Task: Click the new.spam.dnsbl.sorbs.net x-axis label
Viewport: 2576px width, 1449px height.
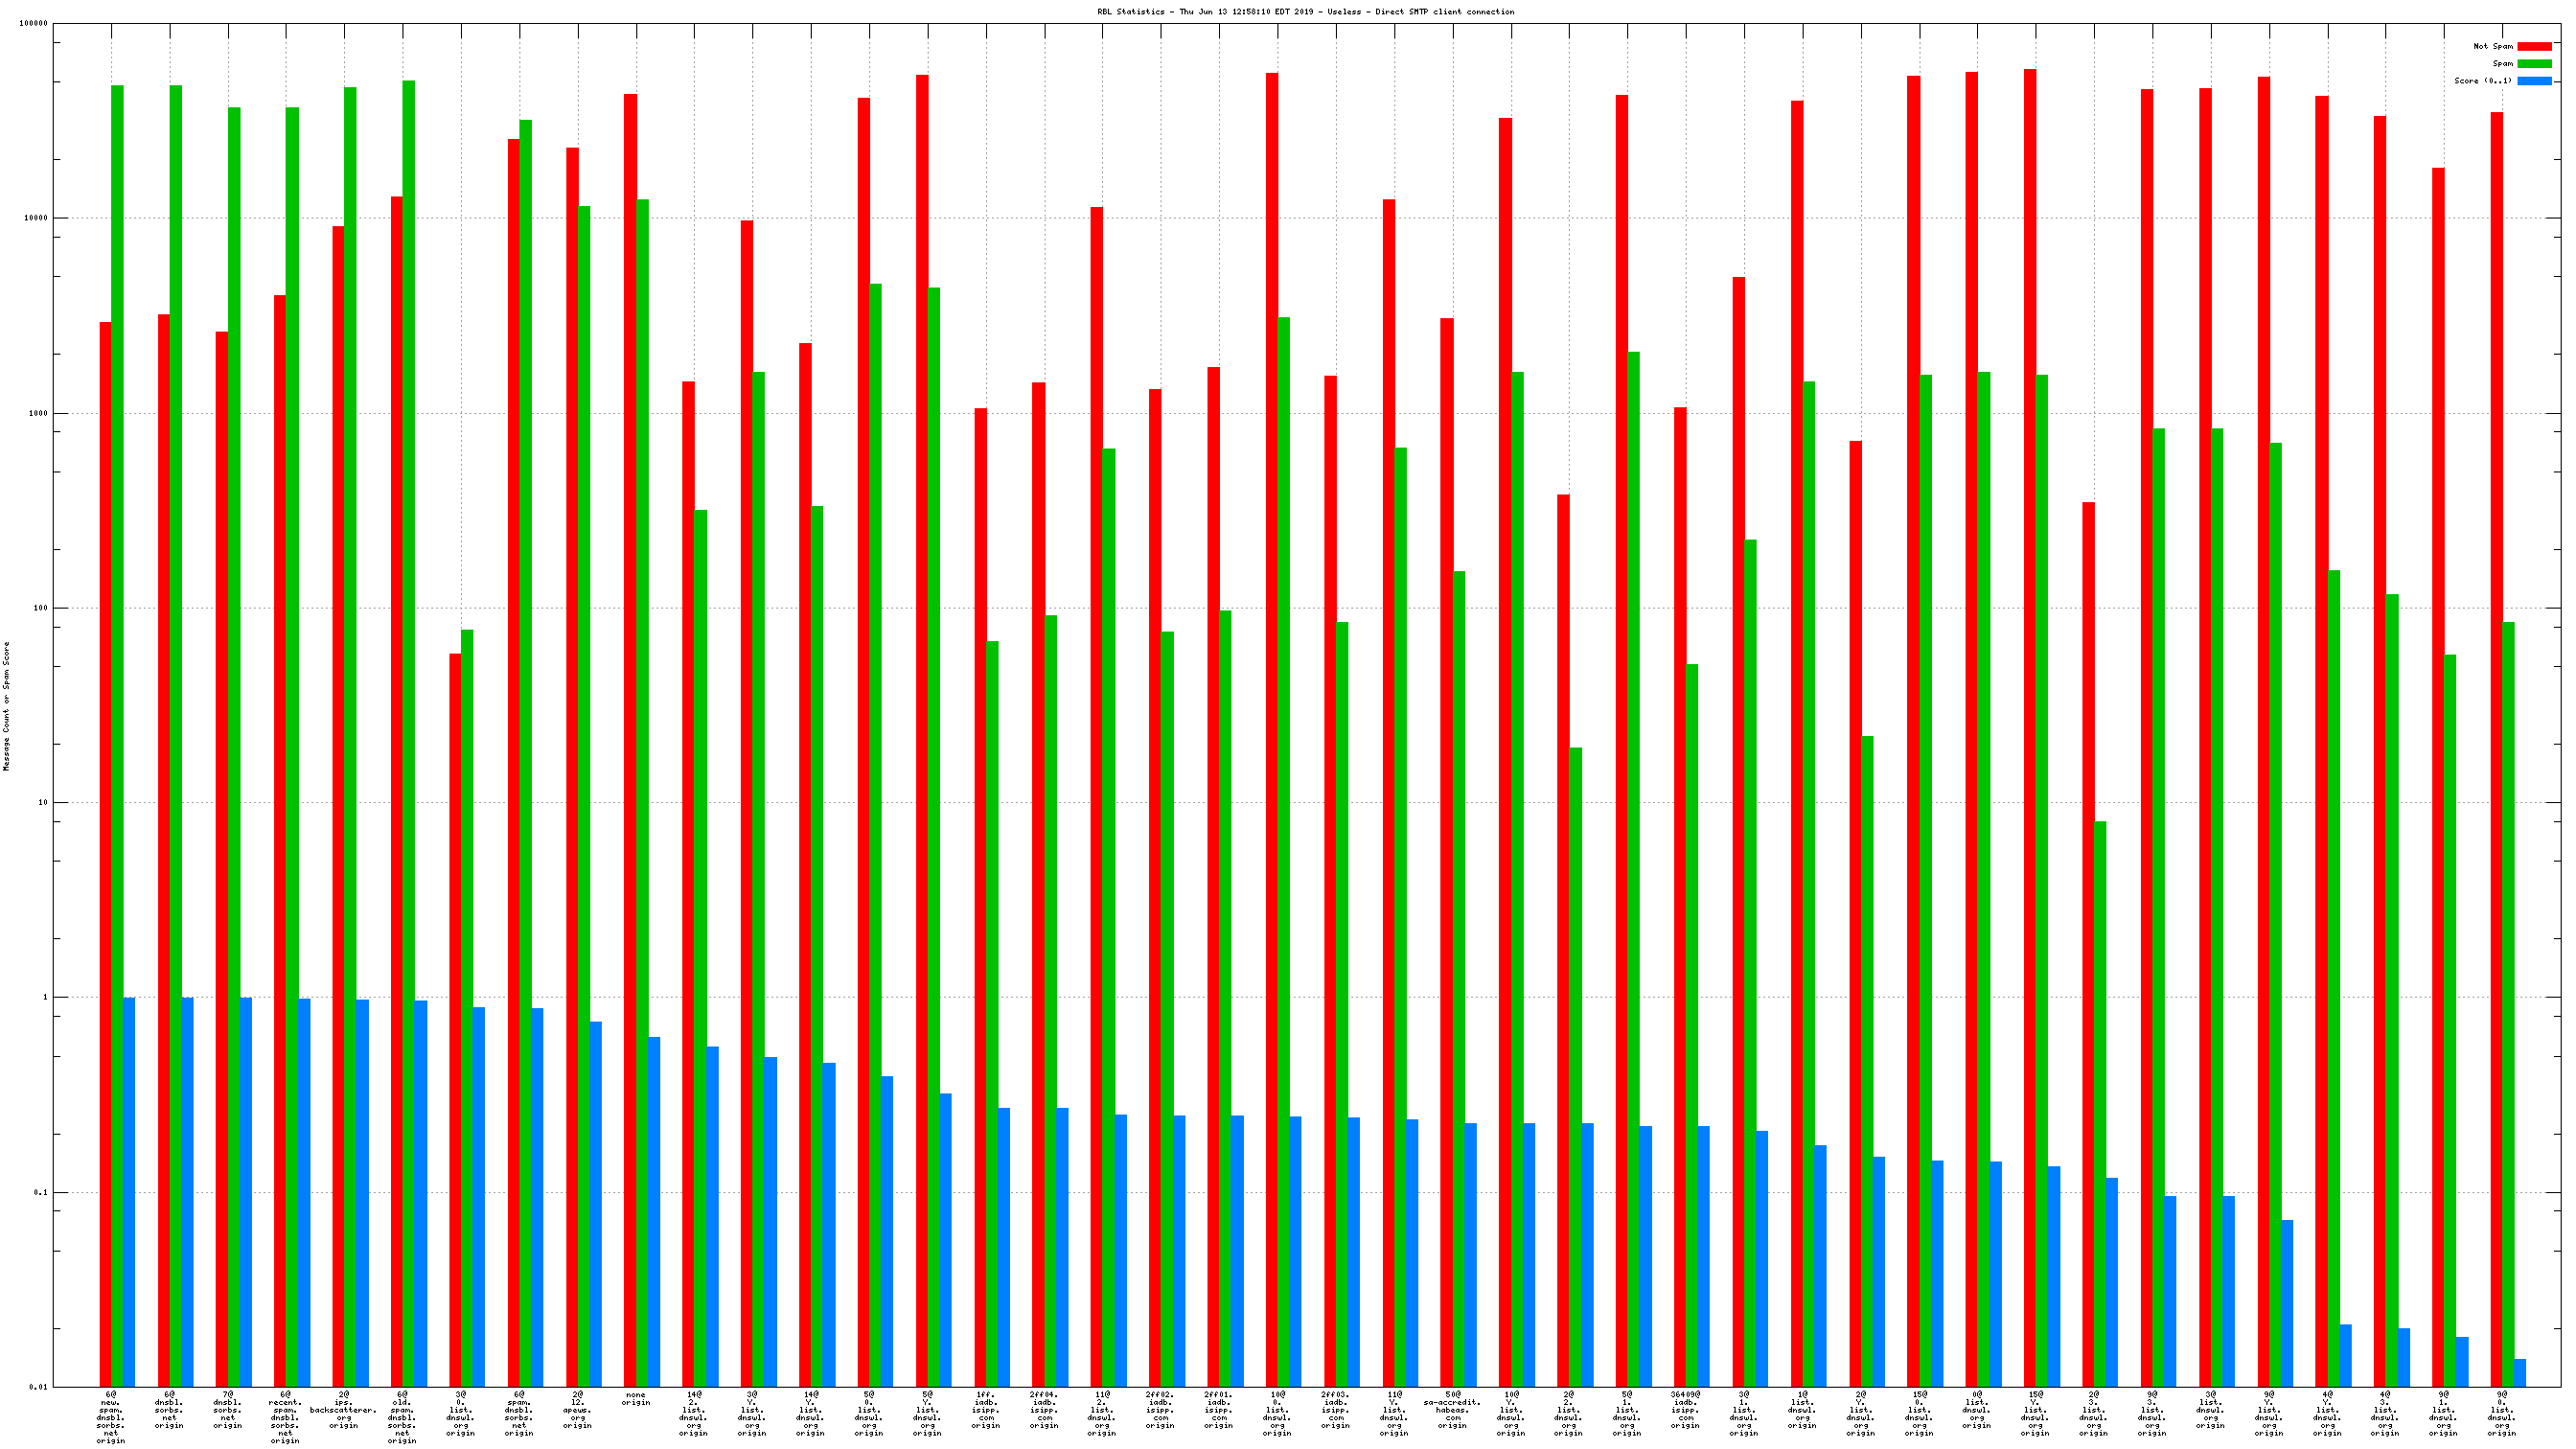Action: pyautogui.click(x=110, y=1417)
